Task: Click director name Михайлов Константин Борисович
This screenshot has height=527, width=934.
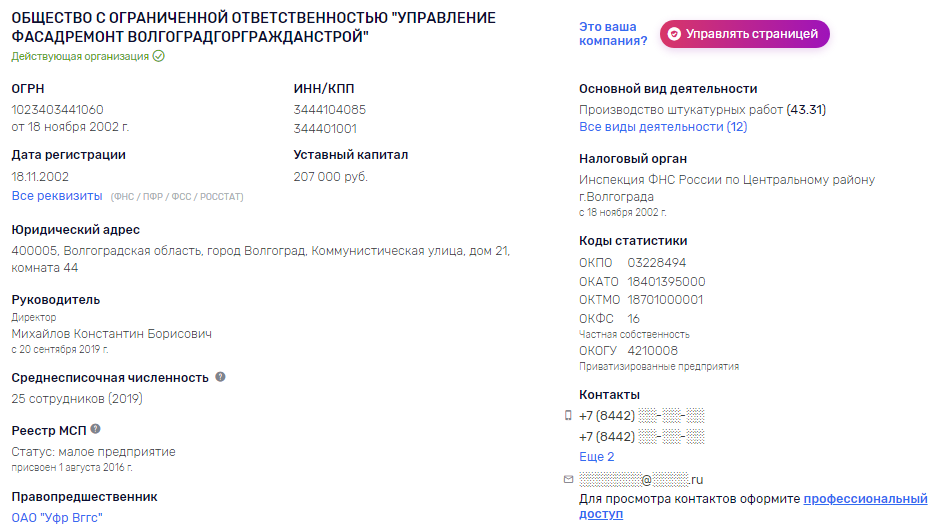Action: pyautogui.click(x=111, y=333)
